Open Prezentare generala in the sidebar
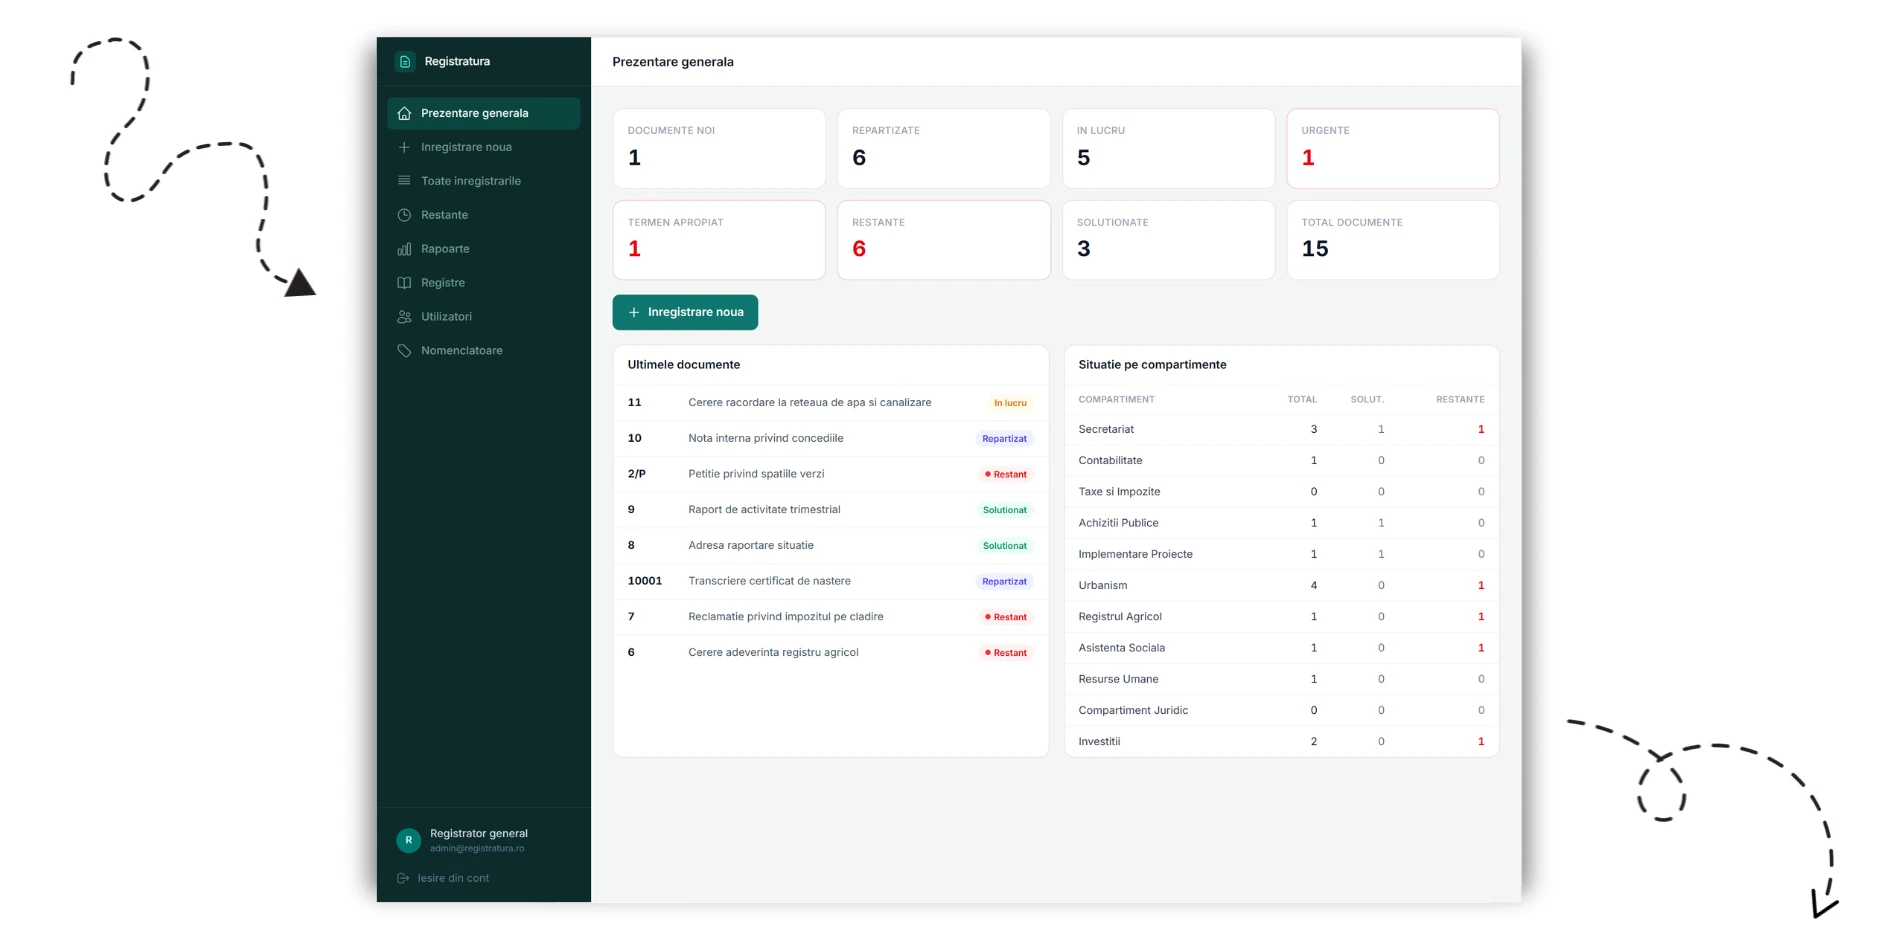Screen dimensions: 1897x940 click(x=483, y=114)
